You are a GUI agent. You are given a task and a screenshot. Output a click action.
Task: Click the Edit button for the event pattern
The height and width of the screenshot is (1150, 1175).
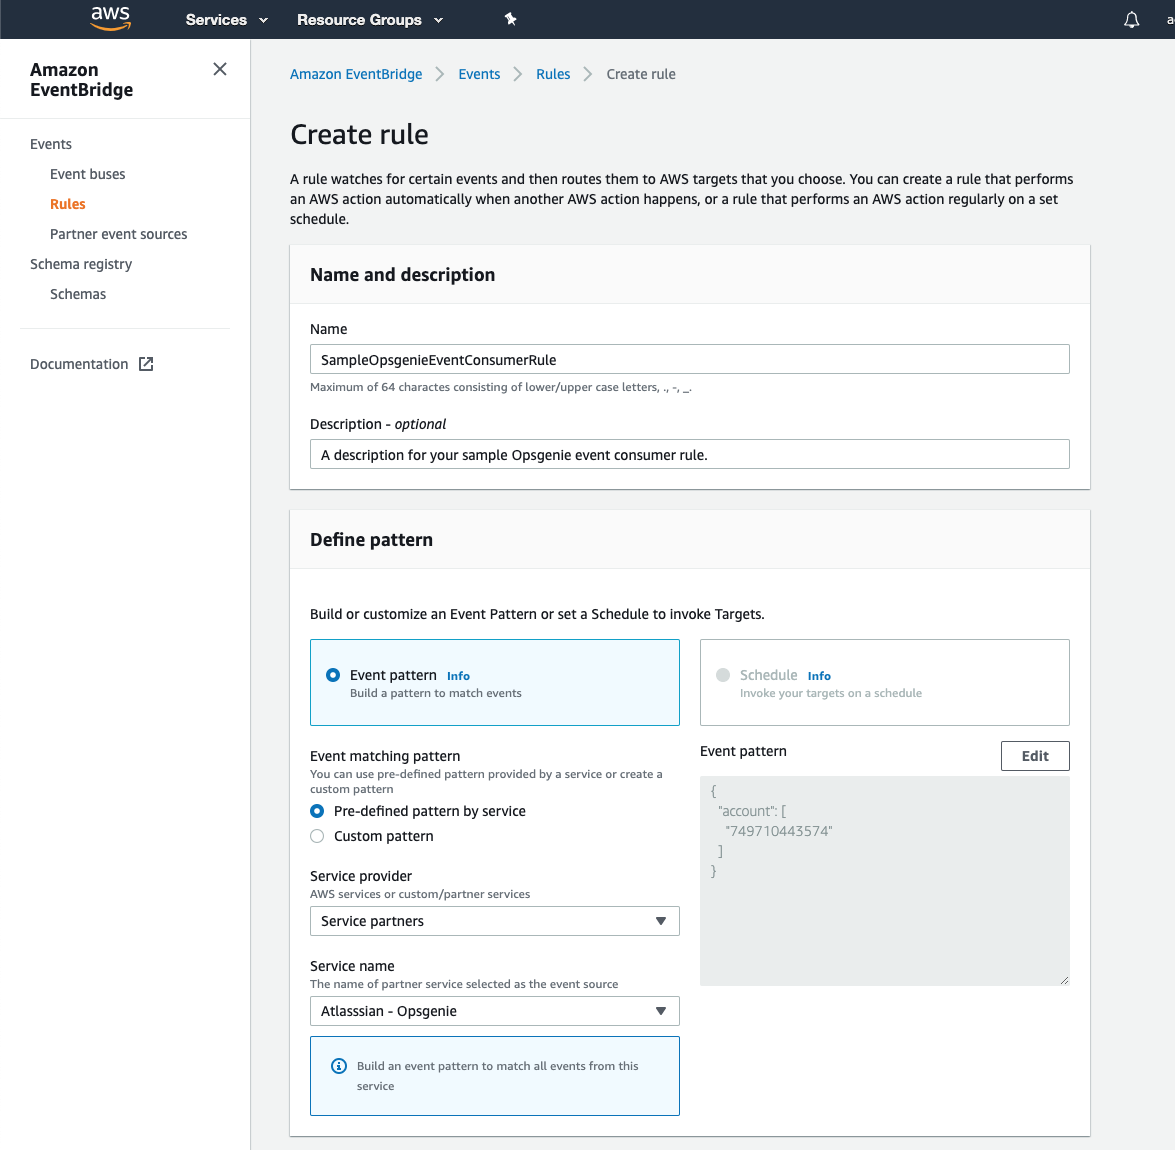[1034, 755]
